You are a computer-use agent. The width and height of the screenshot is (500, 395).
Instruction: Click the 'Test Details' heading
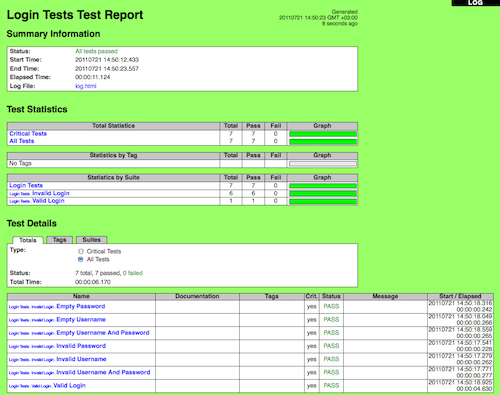coord(32,223)
